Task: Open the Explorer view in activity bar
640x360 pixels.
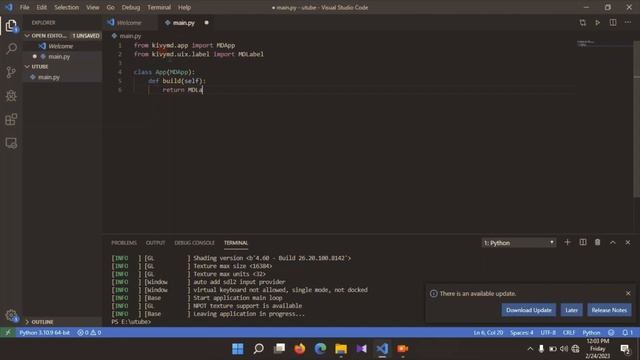Action: [11, 25]
